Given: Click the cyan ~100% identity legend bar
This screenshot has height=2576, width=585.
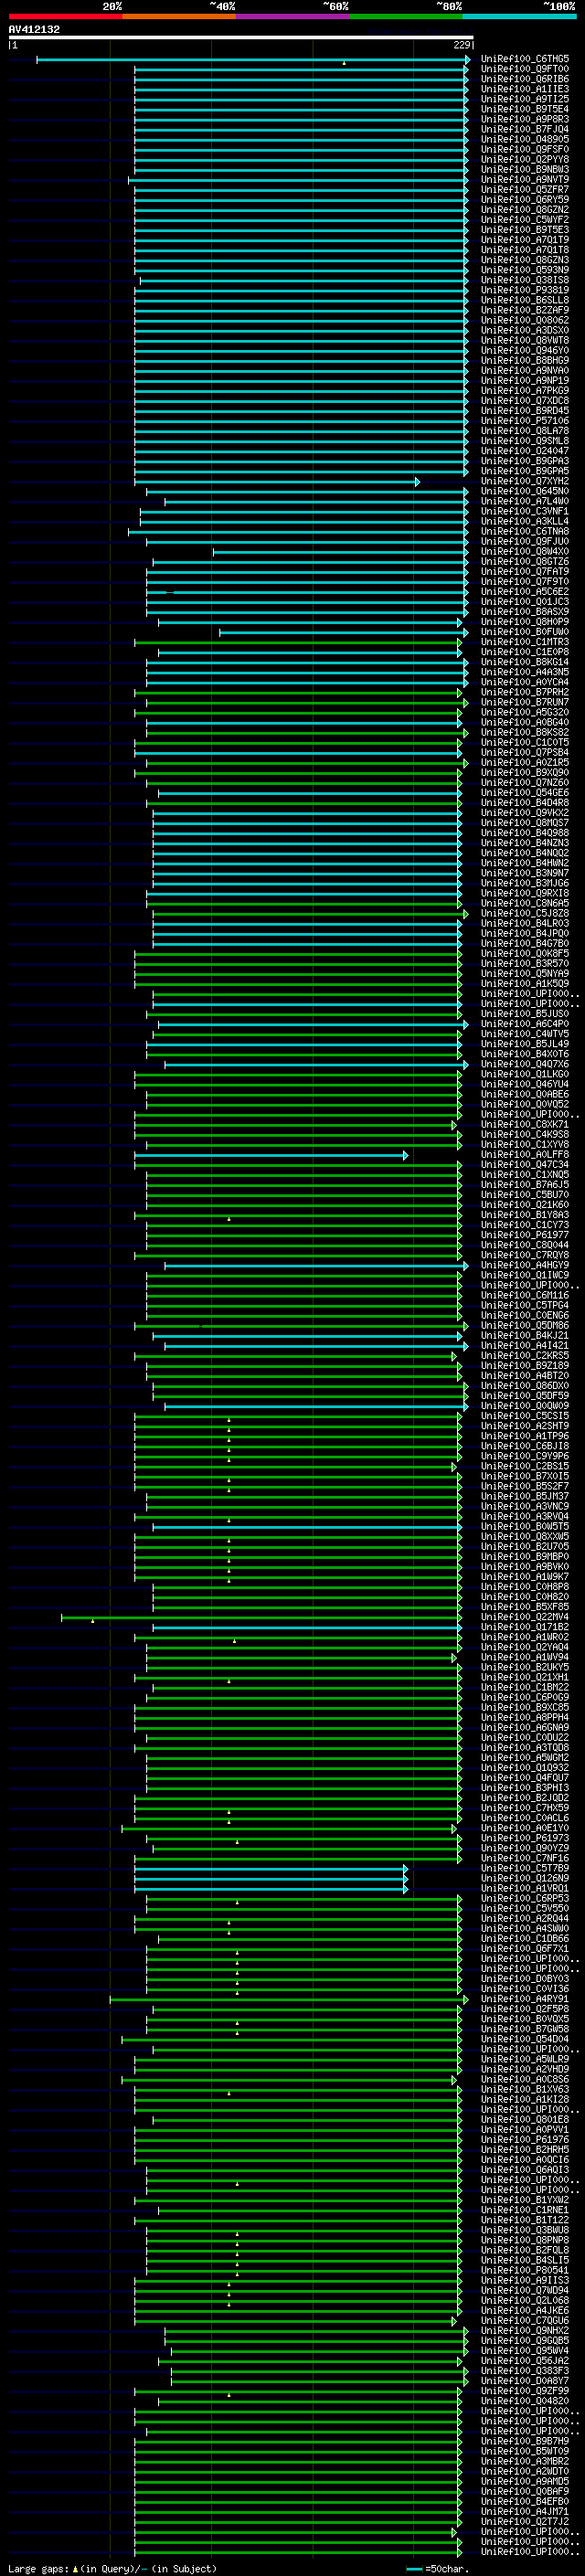Looking at the screenshot, I should pyautogui.click(x=519, y=16).
